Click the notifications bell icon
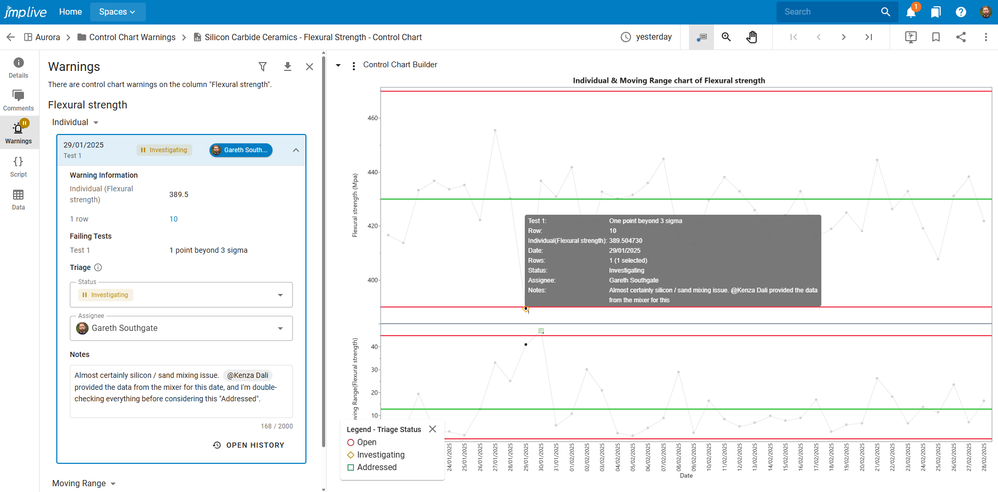Viewport: 998px width, 492px height. (x=911, y=12)
